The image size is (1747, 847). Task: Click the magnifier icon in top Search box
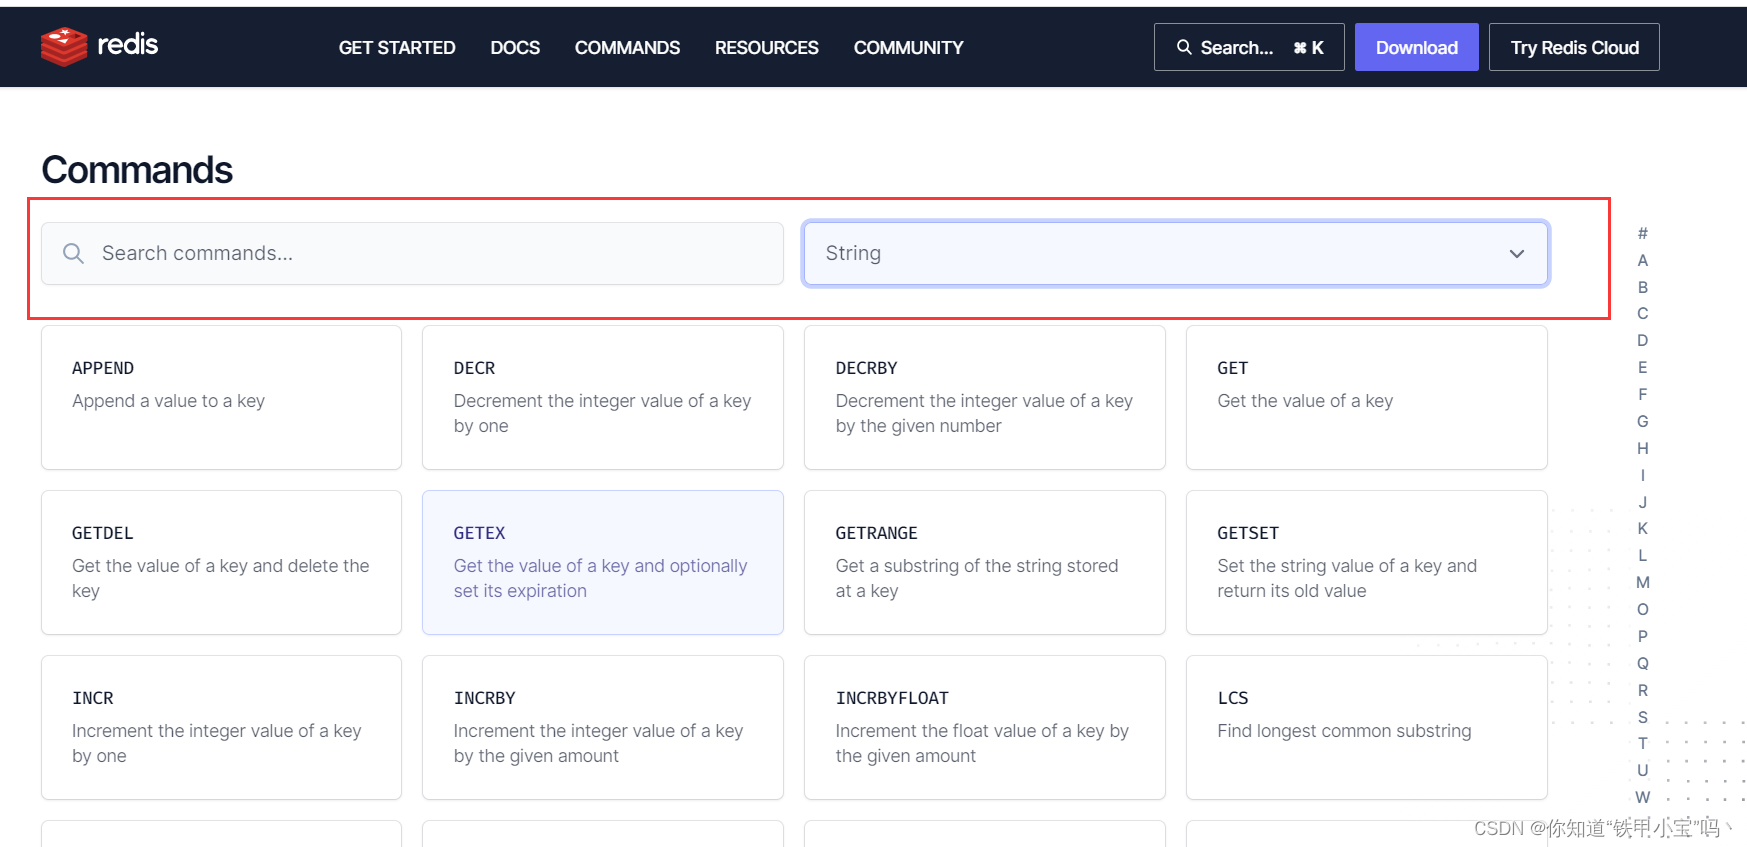[1184, 47]
